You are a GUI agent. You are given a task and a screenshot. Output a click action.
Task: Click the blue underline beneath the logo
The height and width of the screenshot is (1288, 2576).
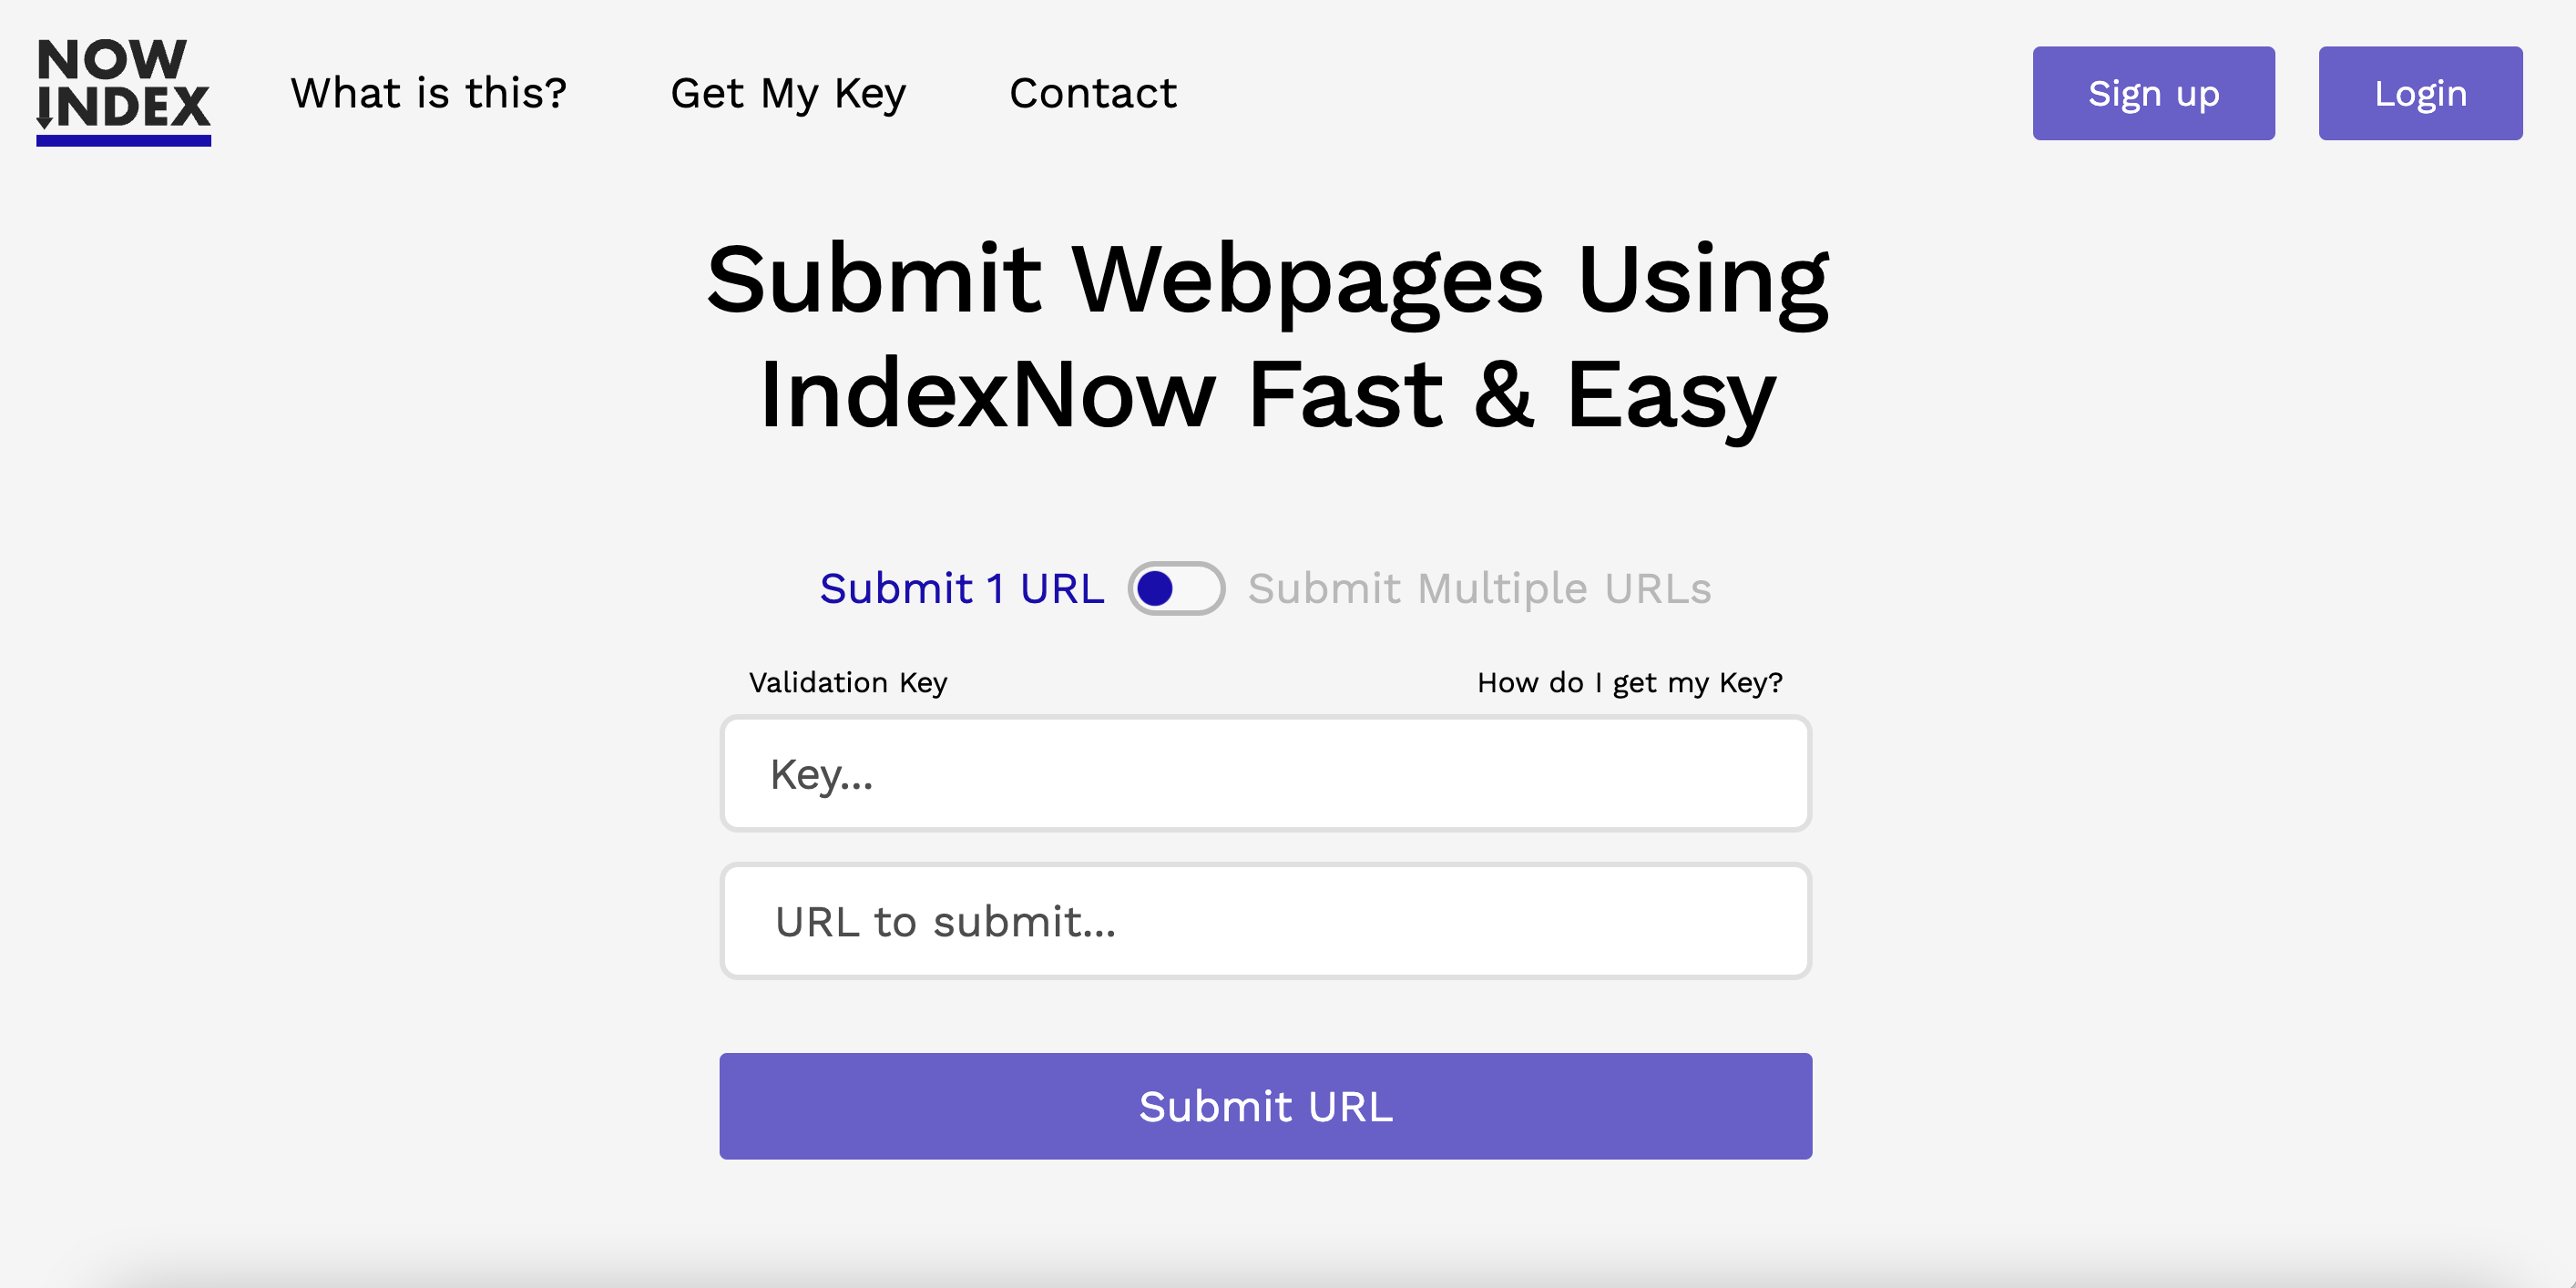point(123,143)
